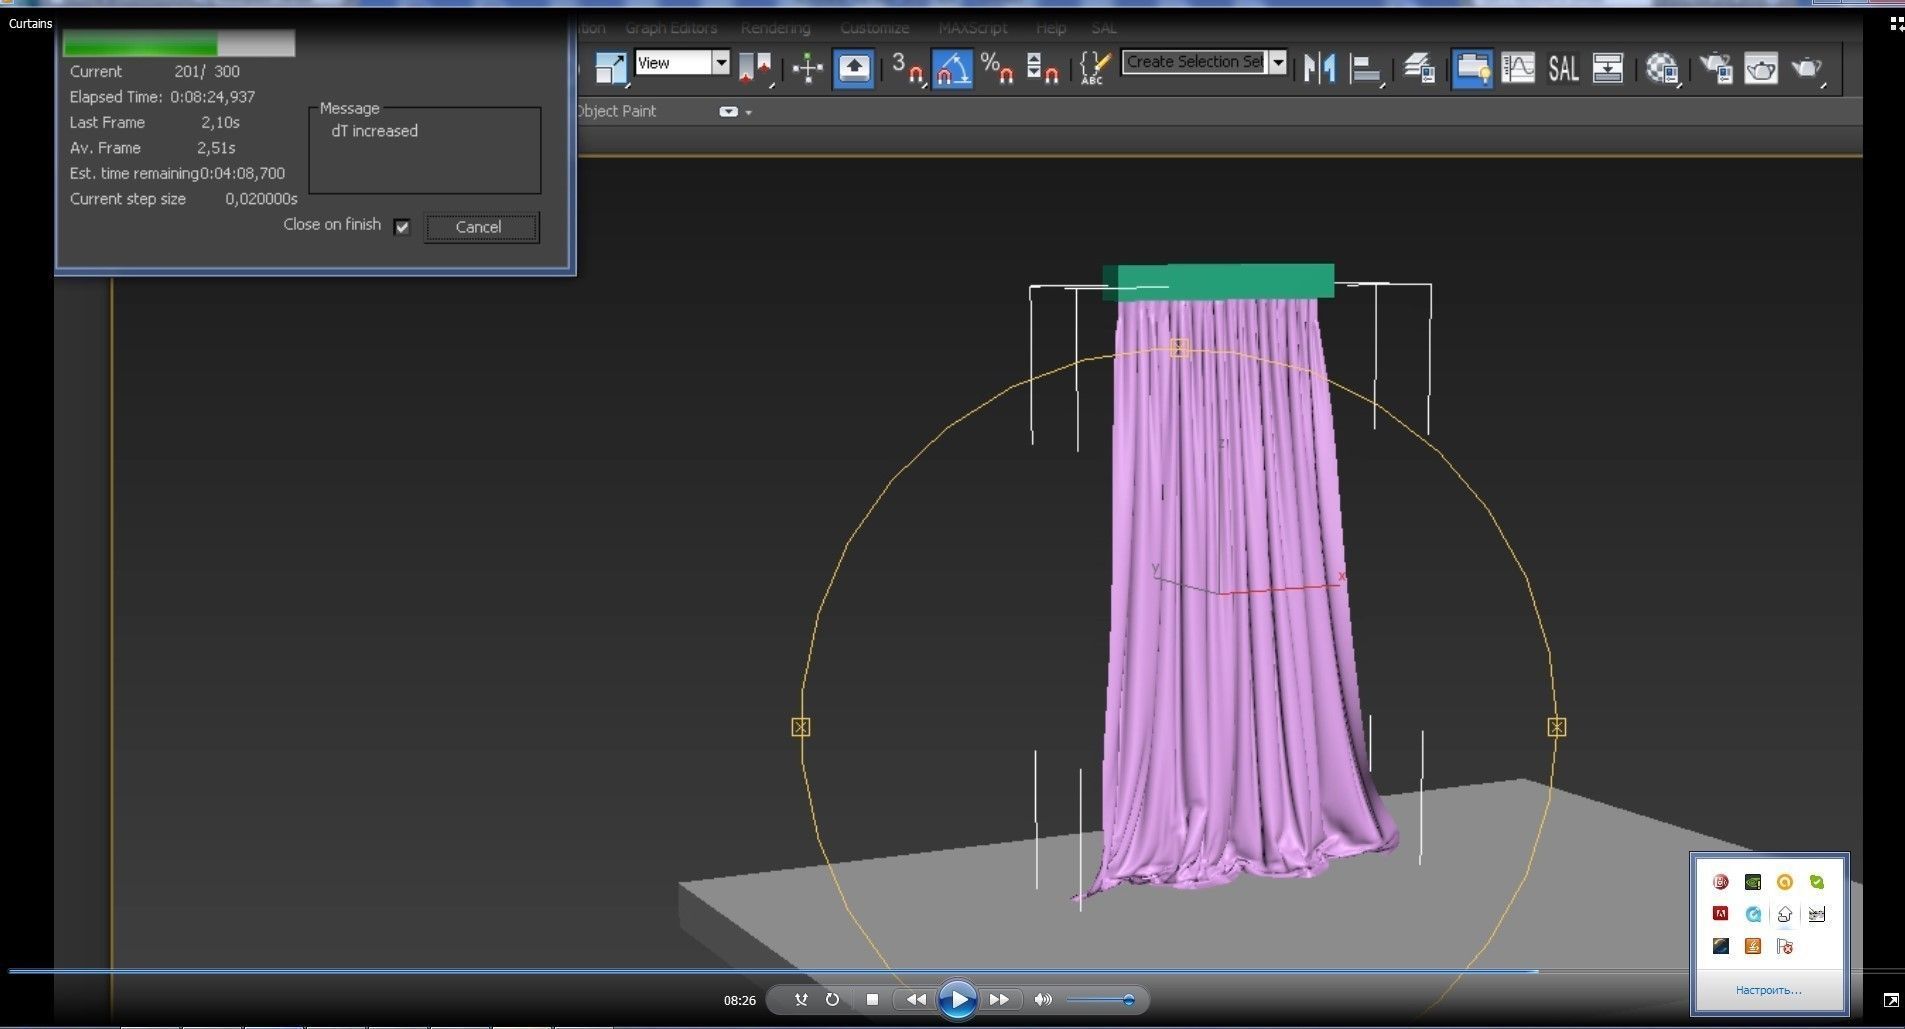The image size is (1905, 1029).
Task: Click the elapsed time value 0:08:24,937
Action: 212,97
